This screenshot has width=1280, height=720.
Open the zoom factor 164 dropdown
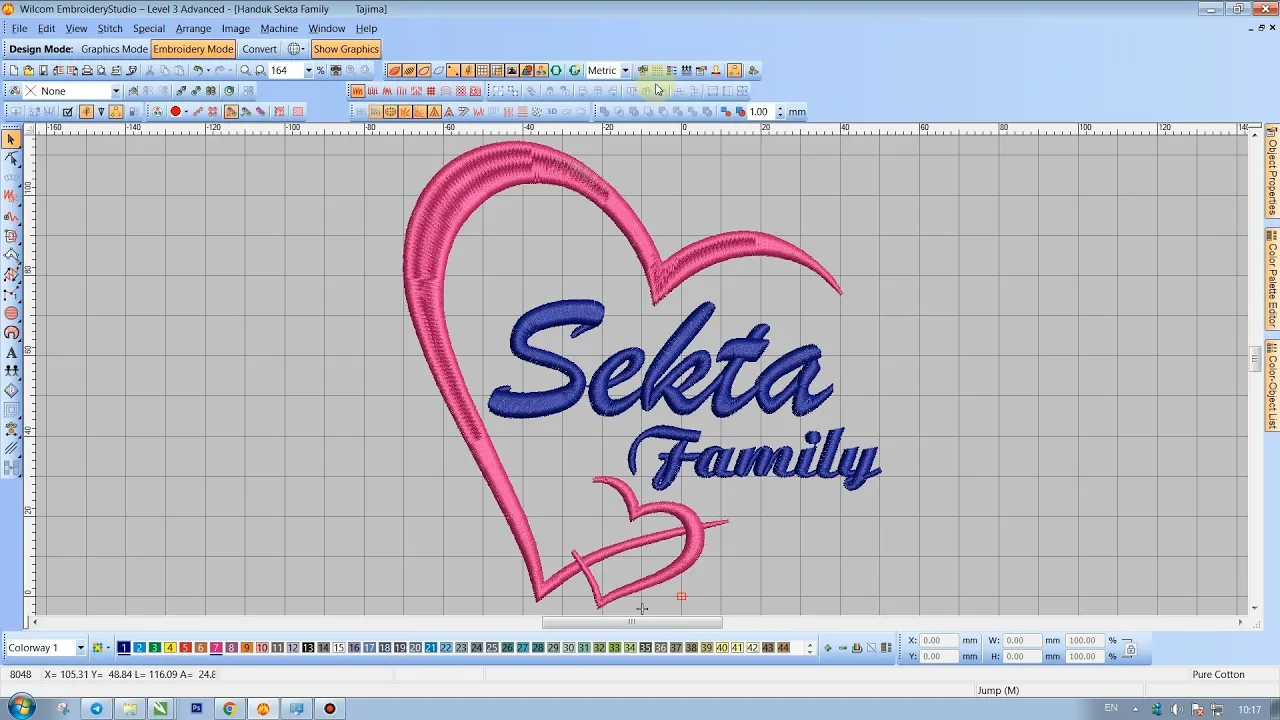pos(308,70)
